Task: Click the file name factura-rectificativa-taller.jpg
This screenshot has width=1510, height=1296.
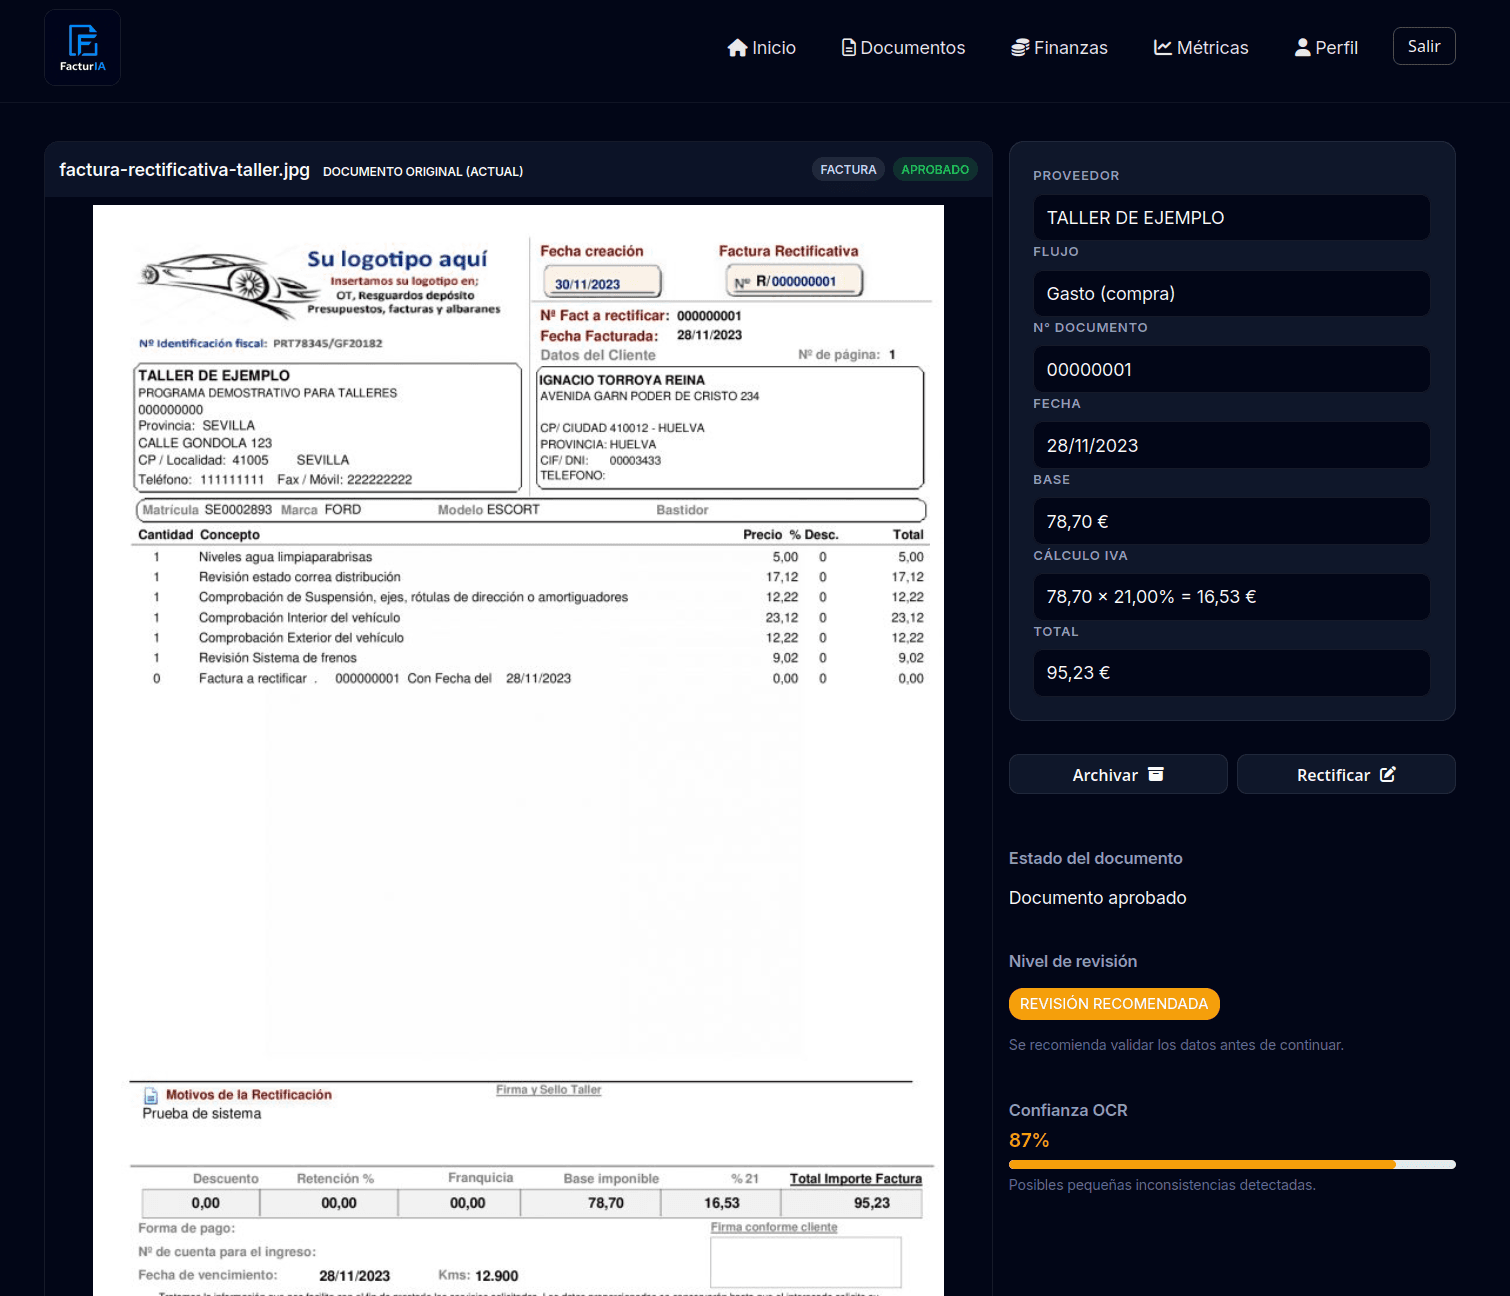Action: (x=184, y=170)
